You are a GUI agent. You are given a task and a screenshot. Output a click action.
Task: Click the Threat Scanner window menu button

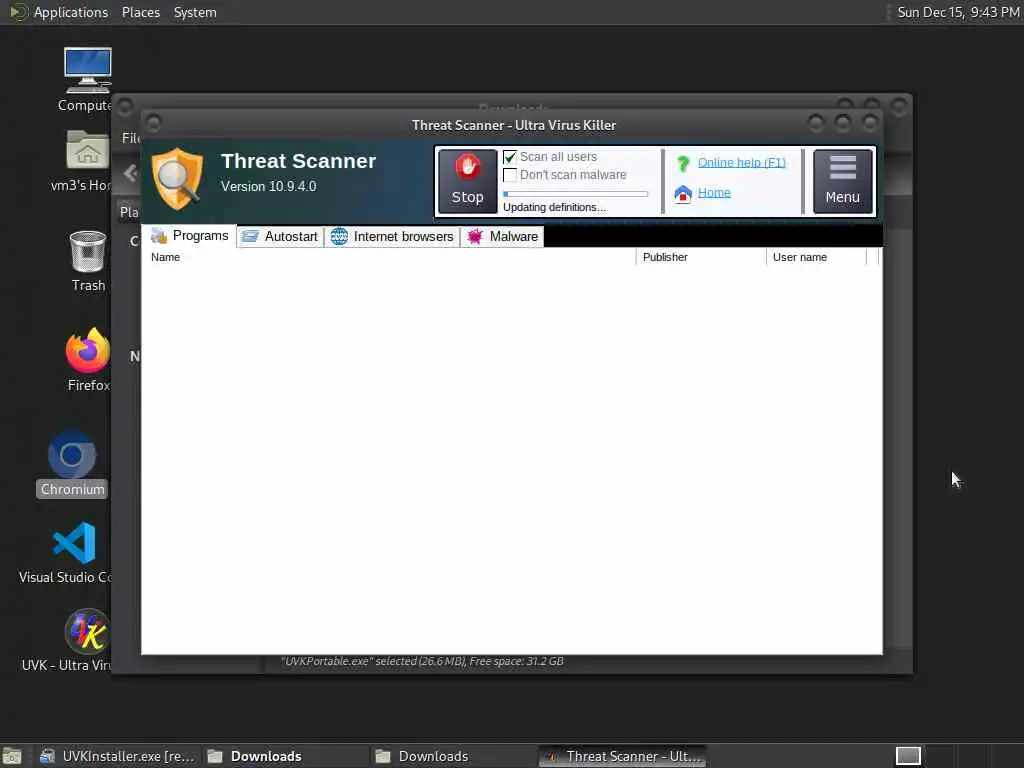click(153, 123)
